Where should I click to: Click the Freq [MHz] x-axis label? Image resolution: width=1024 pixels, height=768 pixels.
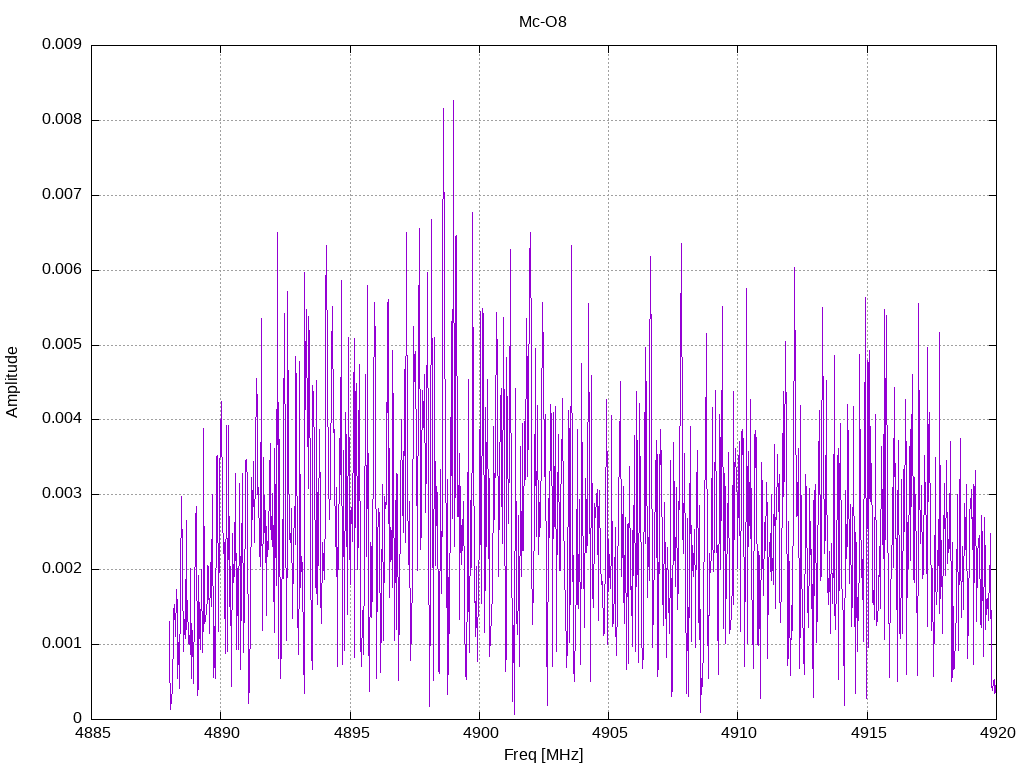[543, 755]
